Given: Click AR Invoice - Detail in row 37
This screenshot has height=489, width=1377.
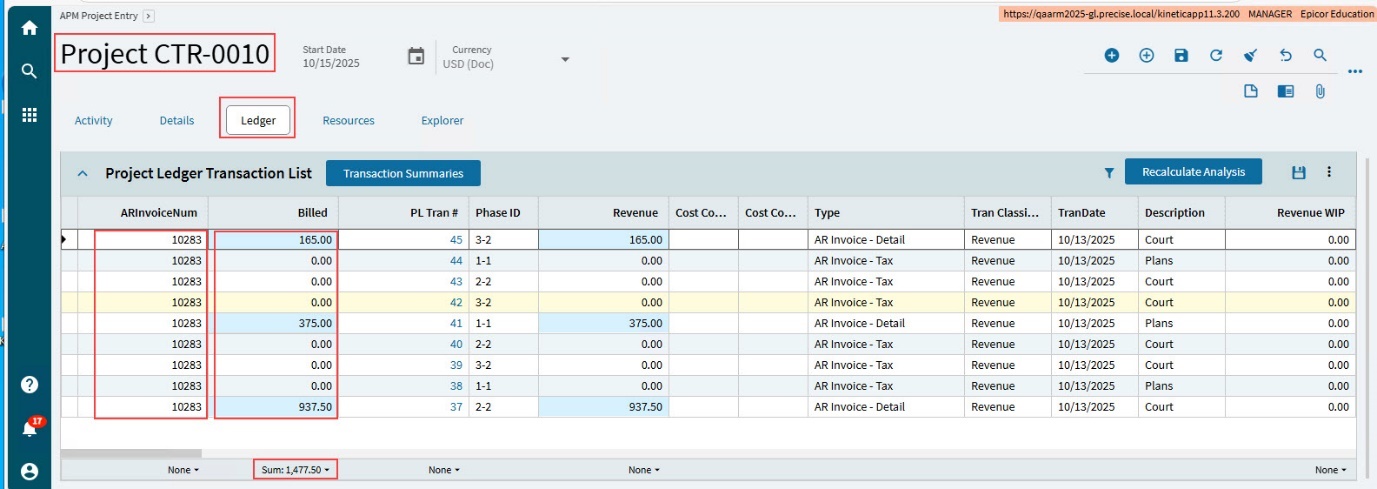Looking at the screenshot, I should (859, 407).
